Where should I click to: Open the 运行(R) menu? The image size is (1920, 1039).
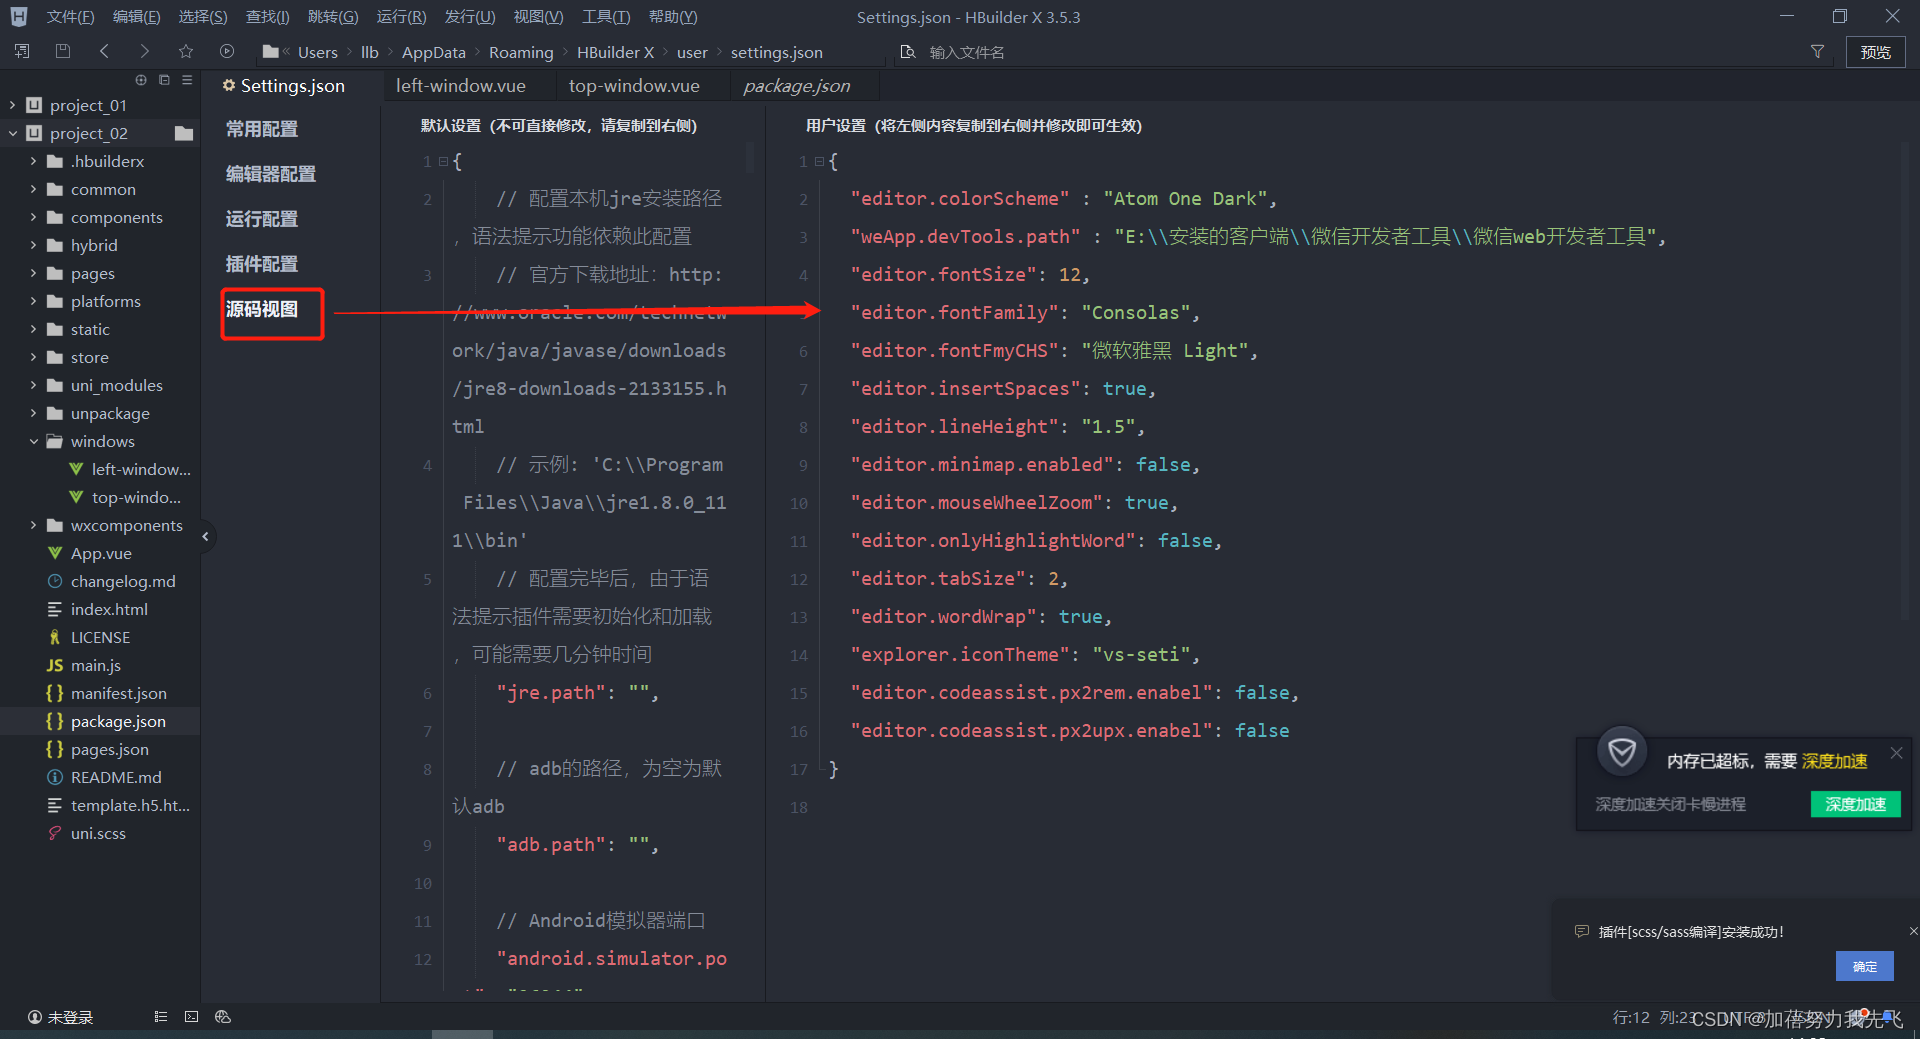coord(401,17)
